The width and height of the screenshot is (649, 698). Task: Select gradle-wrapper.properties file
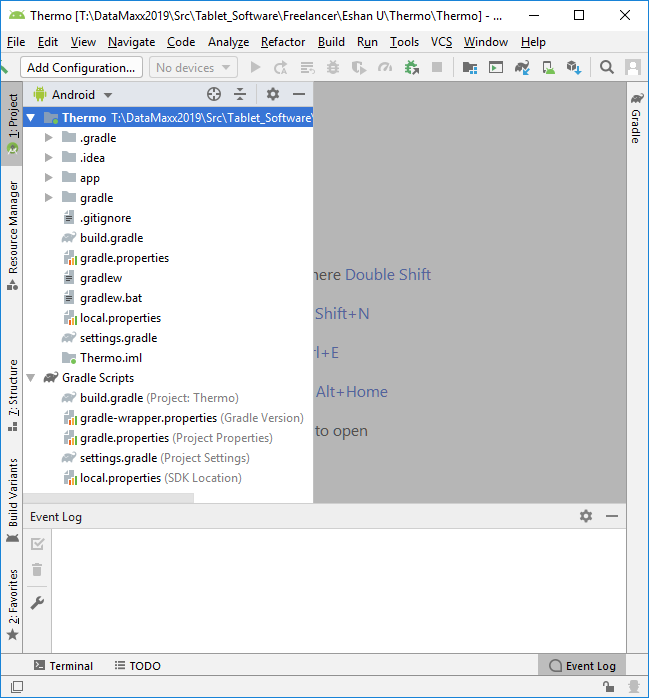(148, 418)
